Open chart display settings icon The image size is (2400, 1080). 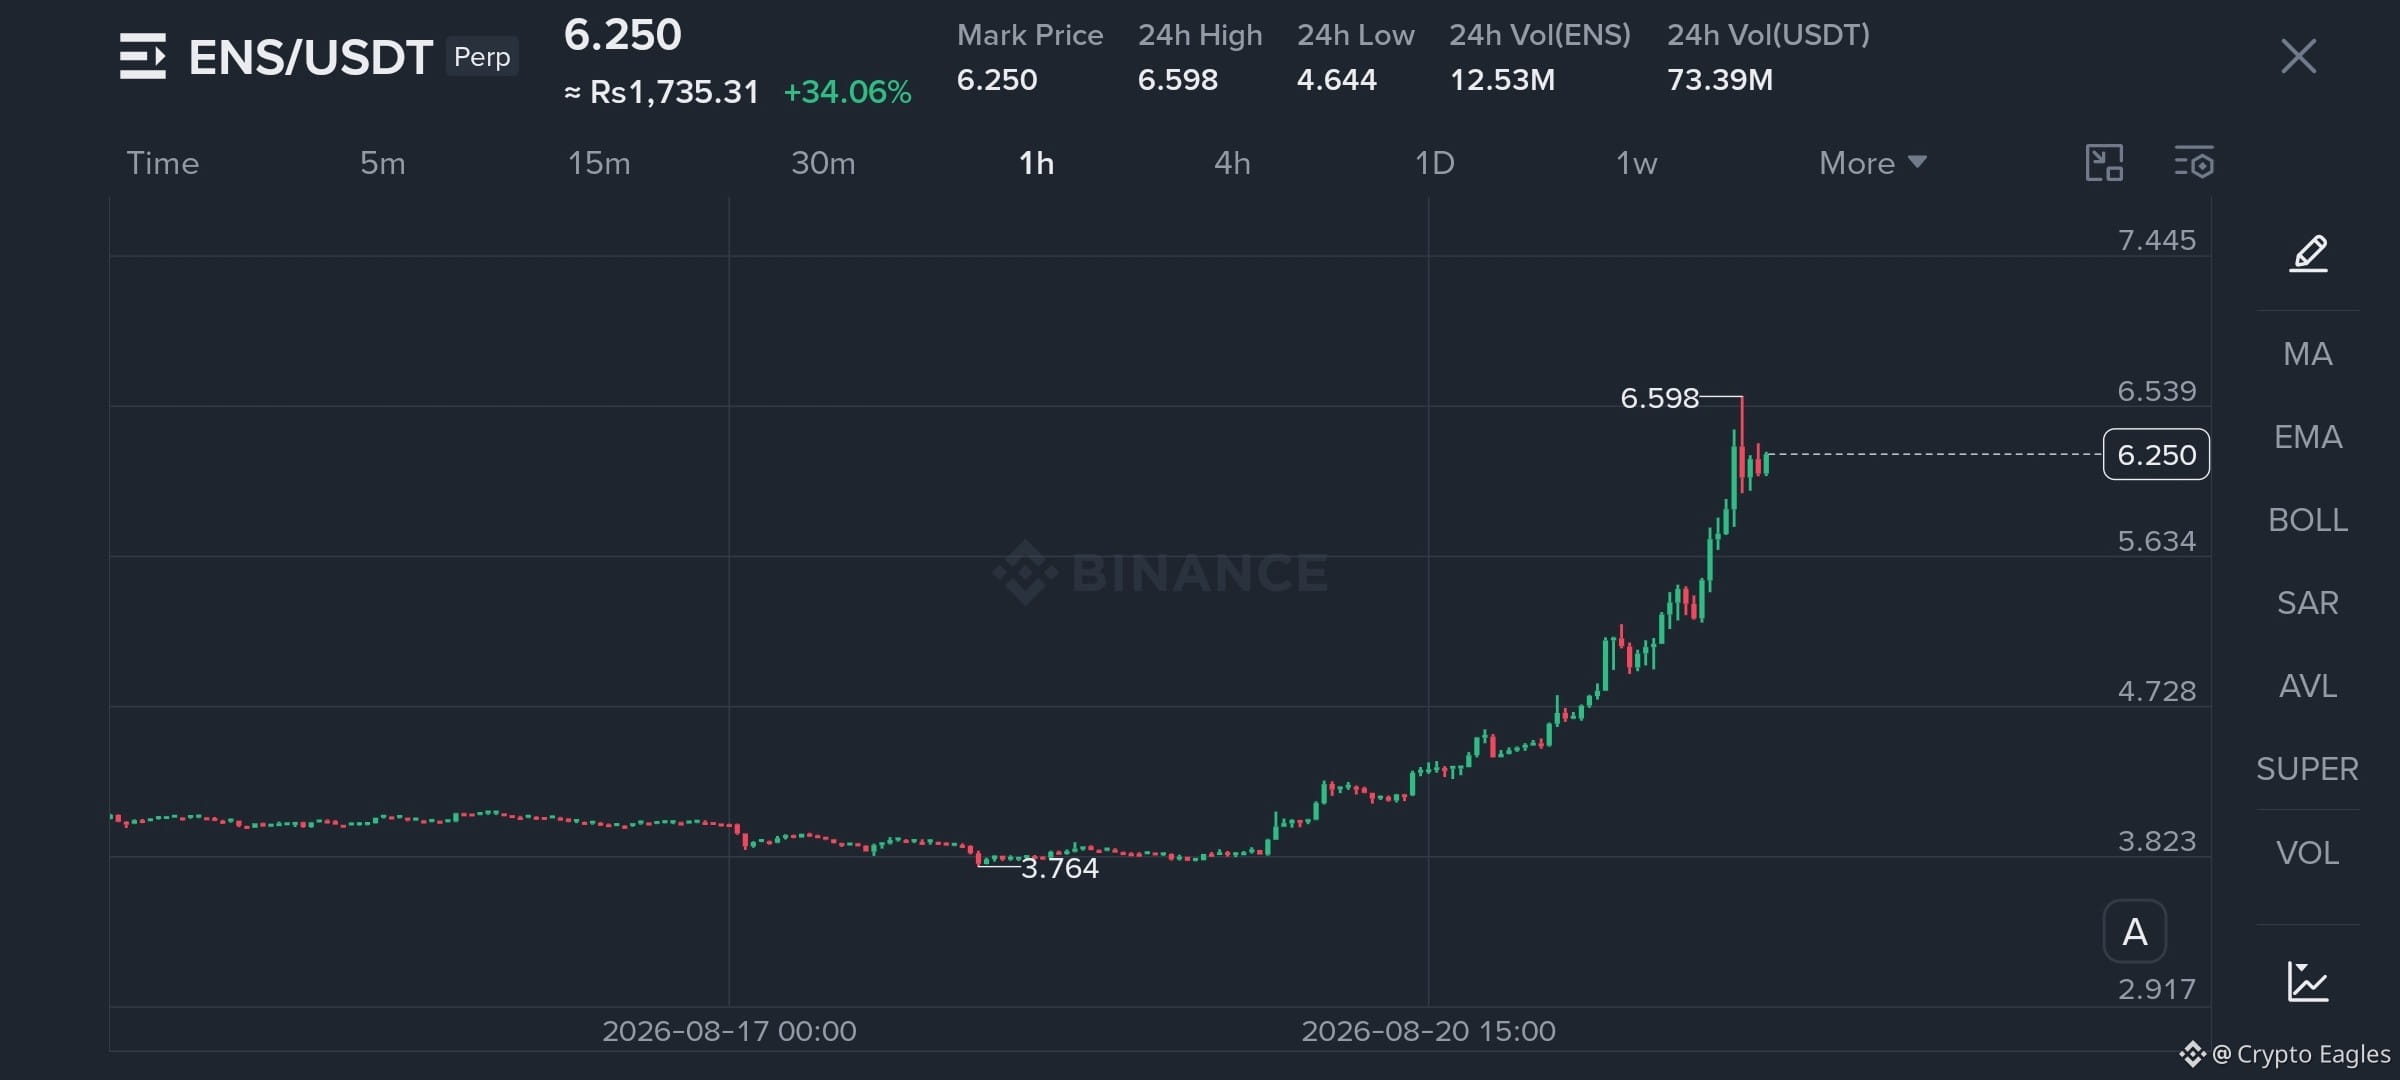[2194, 163]
